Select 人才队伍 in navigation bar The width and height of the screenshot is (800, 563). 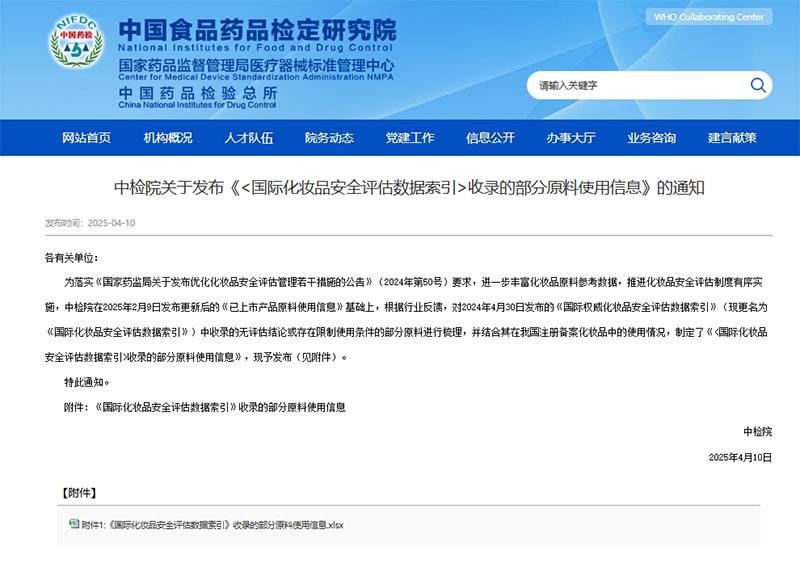point(248,138)
